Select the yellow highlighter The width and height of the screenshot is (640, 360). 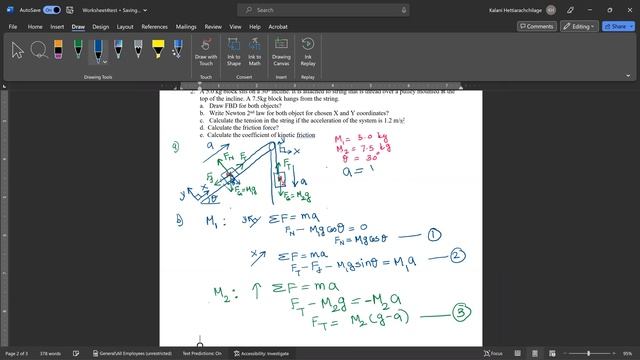click(x=158, y=50)
